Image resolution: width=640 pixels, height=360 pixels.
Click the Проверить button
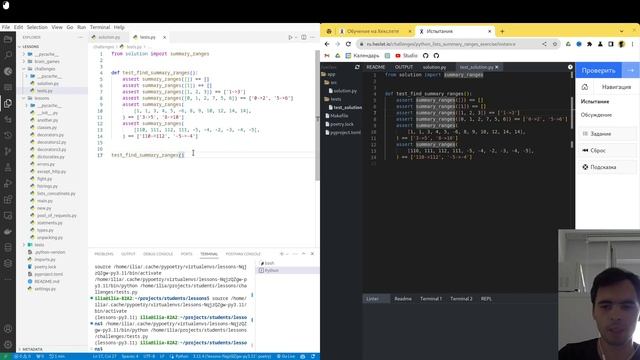click(x=598, y=71)
